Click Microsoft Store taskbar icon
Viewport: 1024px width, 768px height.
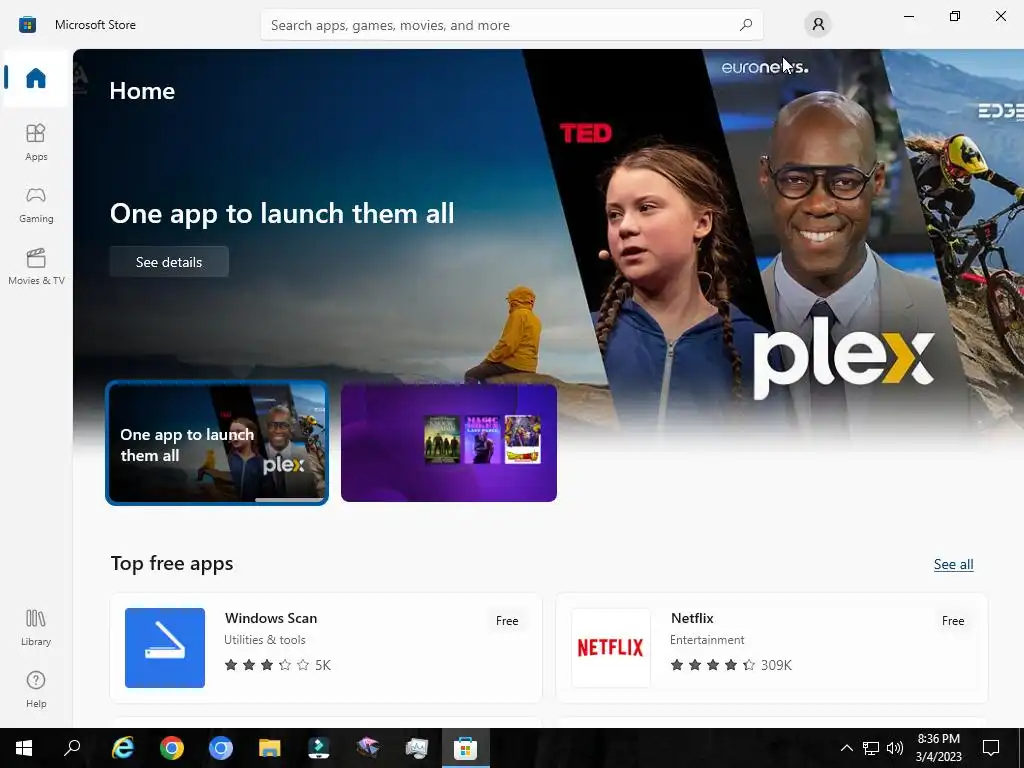(x=466, y=748)
